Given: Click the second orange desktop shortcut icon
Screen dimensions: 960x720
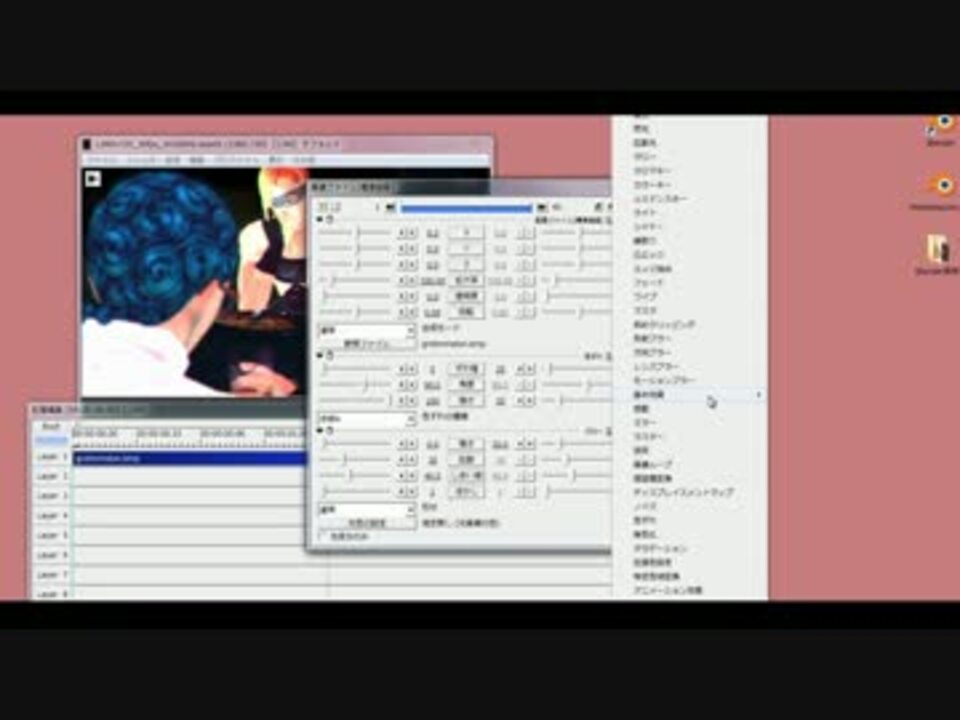Looking at the screenshot, I should click(940, 186).
